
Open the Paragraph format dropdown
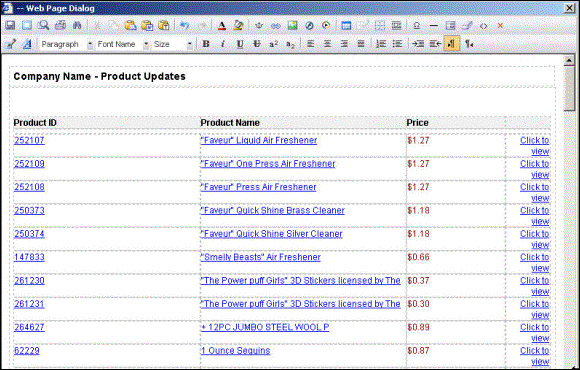pos(66,44)
